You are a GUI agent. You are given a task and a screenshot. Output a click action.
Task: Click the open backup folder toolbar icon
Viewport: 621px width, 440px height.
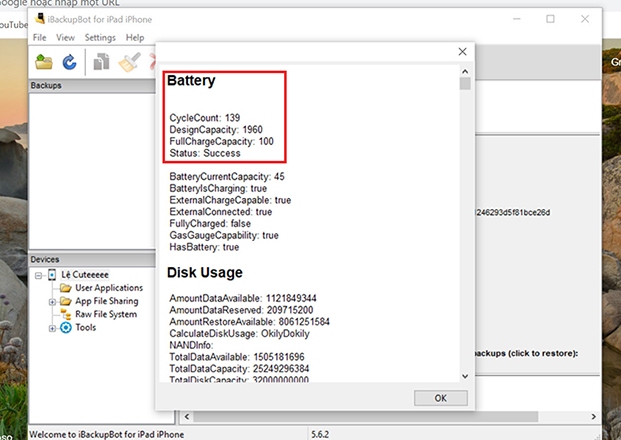point(43,62)
